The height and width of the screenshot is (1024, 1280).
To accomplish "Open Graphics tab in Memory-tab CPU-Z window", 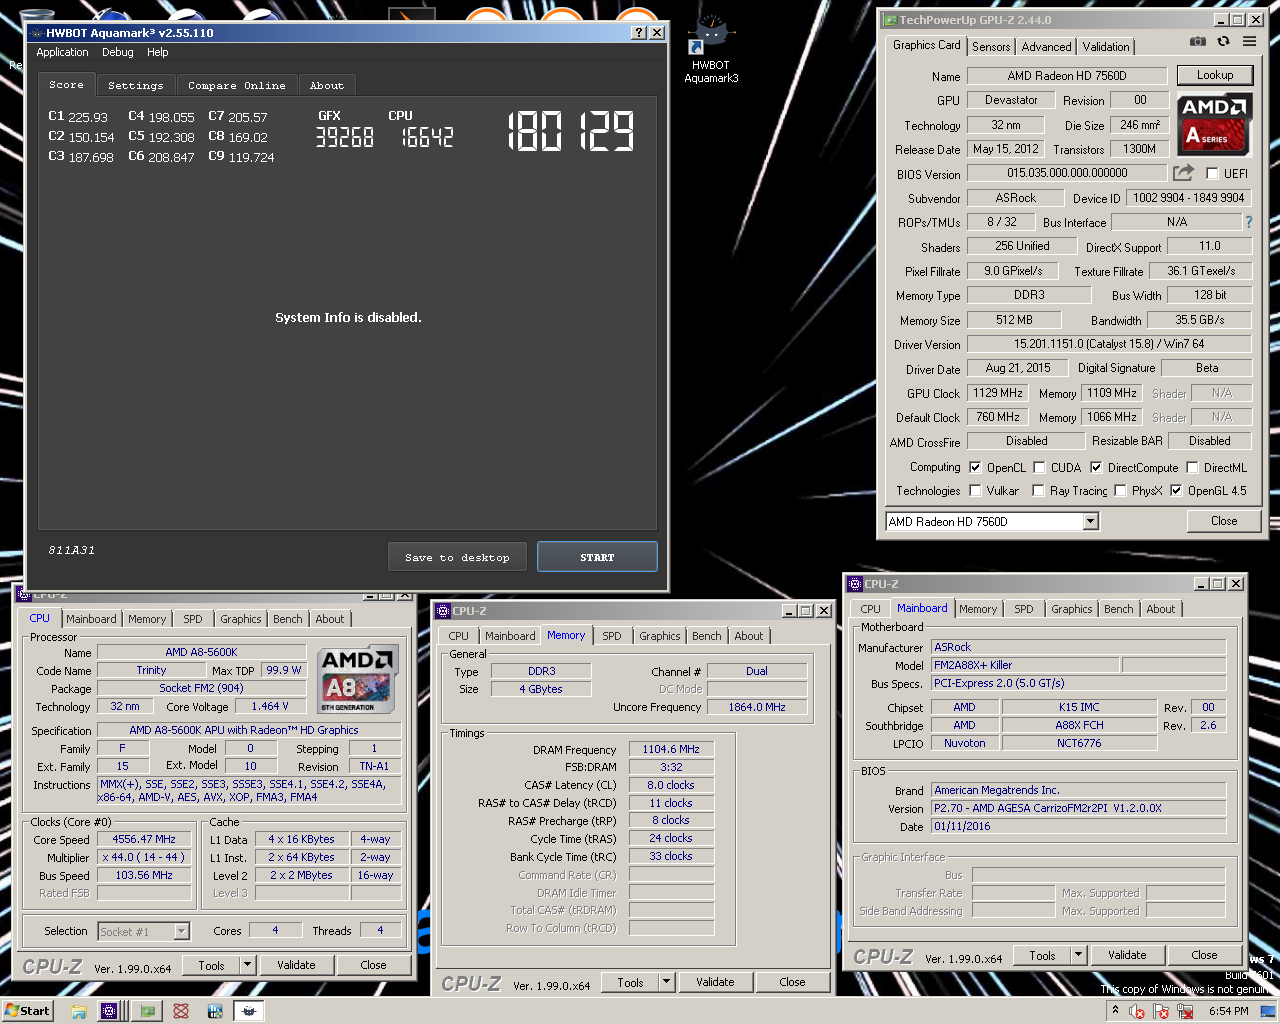I will [660, 636].
